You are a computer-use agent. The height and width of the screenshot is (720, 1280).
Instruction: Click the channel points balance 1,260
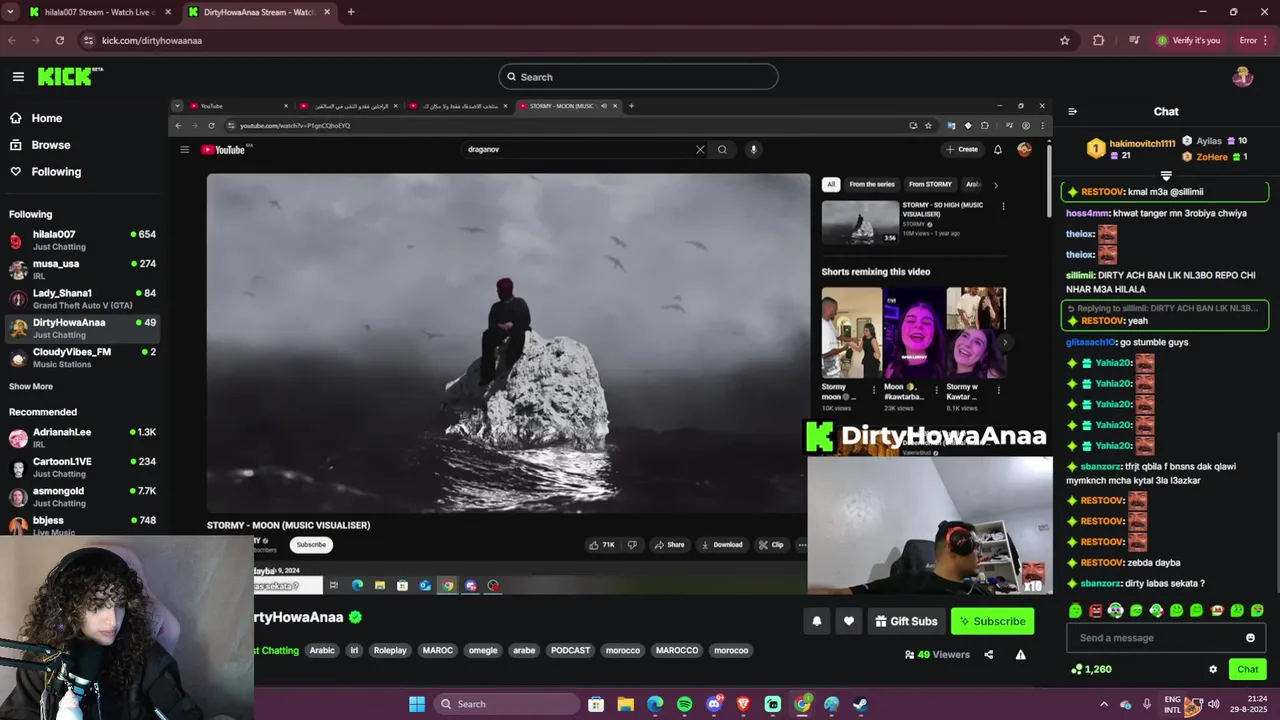pos(1091,669)
